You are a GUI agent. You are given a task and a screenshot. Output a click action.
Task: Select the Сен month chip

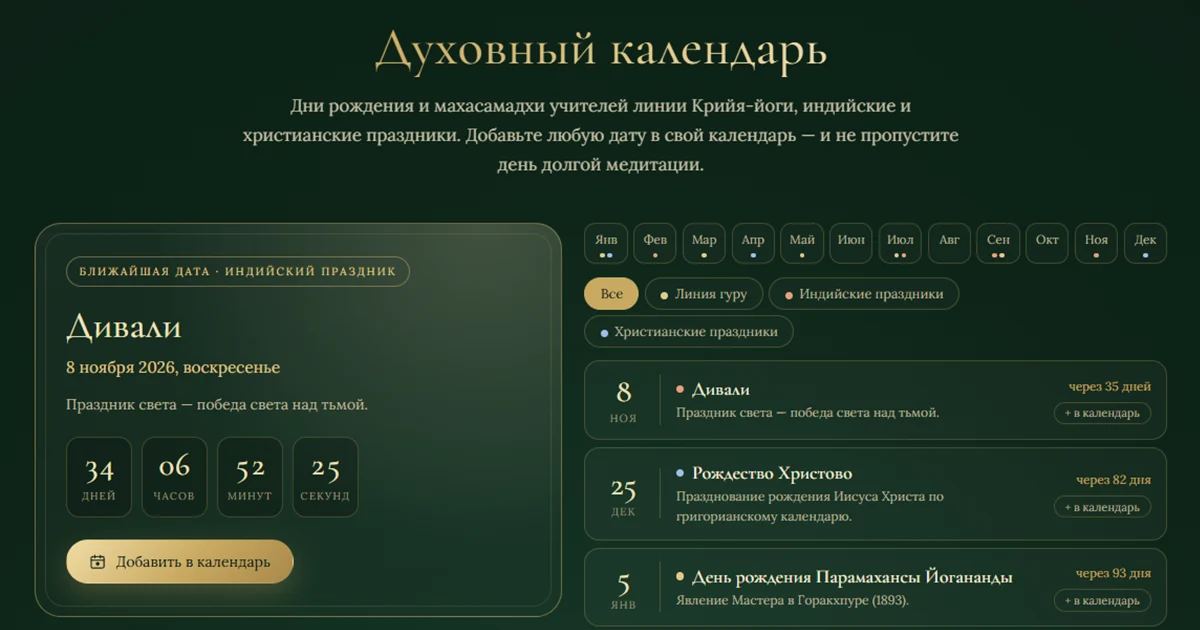coord(998,243)
